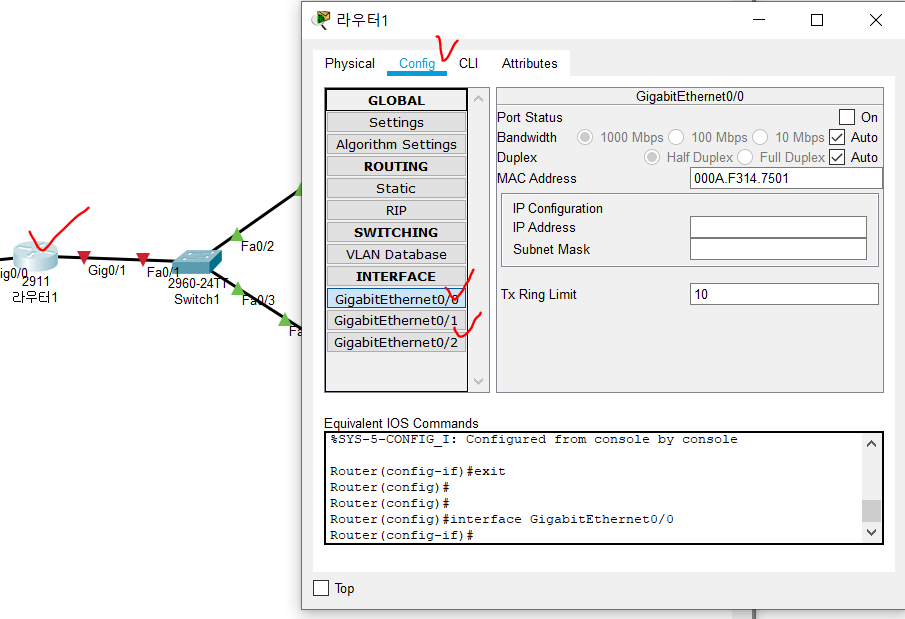
Task: Select the 1000 Mbps bandwidth option
Action: click(x=585, y=137)
